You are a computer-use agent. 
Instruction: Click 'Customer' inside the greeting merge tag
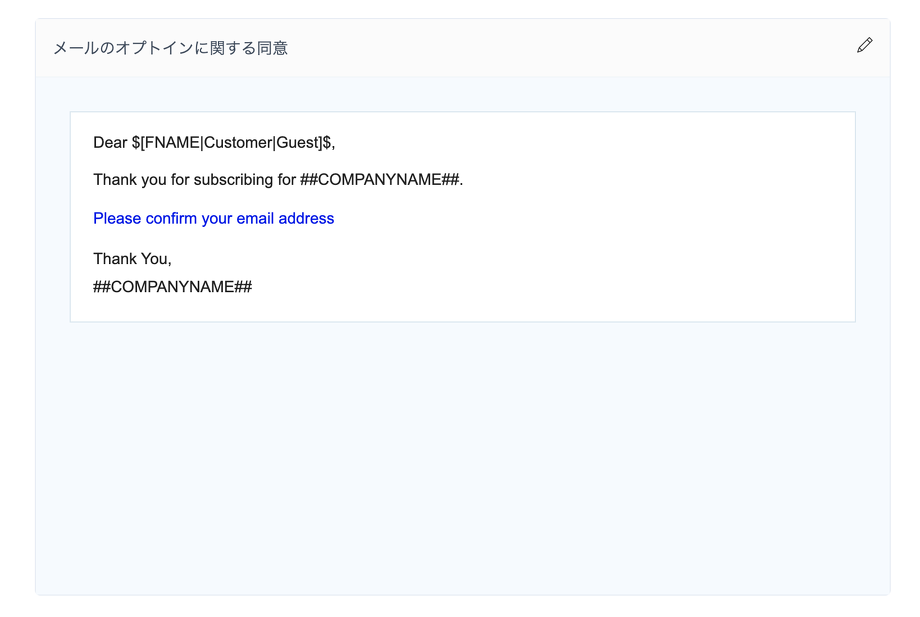[x=237, y=142]
